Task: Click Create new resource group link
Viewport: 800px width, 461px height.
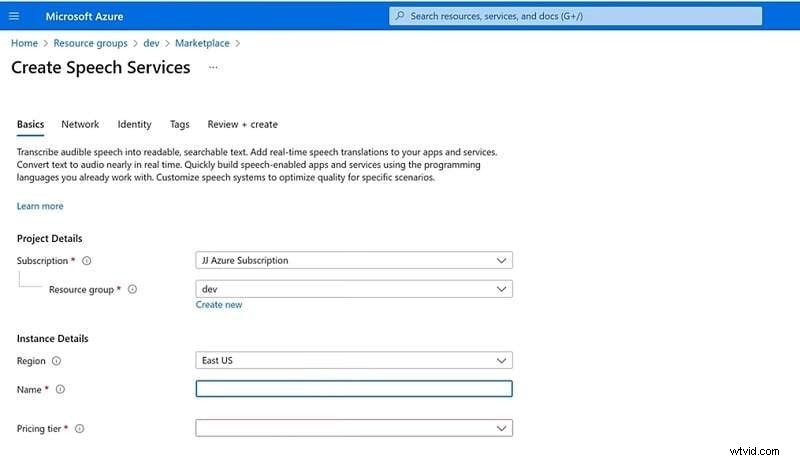Action: [x=219, y=304]
